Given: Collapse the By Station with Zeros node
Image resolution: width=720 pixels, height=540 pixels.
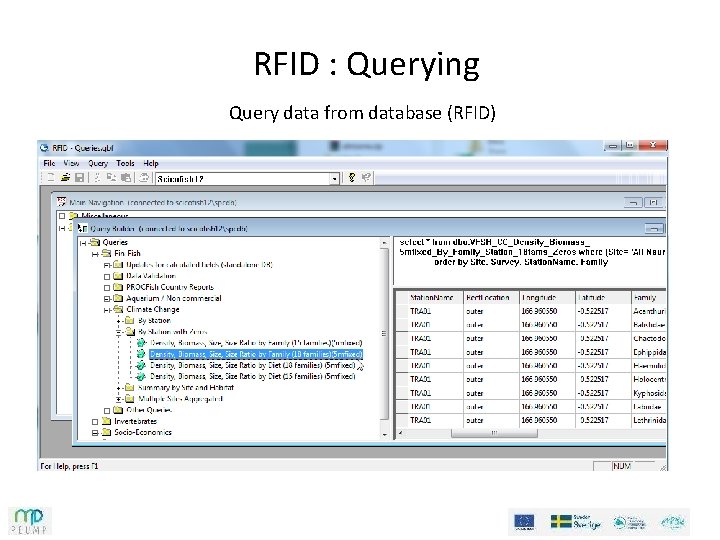Looking at the screenshot, I should pos(119,332).
